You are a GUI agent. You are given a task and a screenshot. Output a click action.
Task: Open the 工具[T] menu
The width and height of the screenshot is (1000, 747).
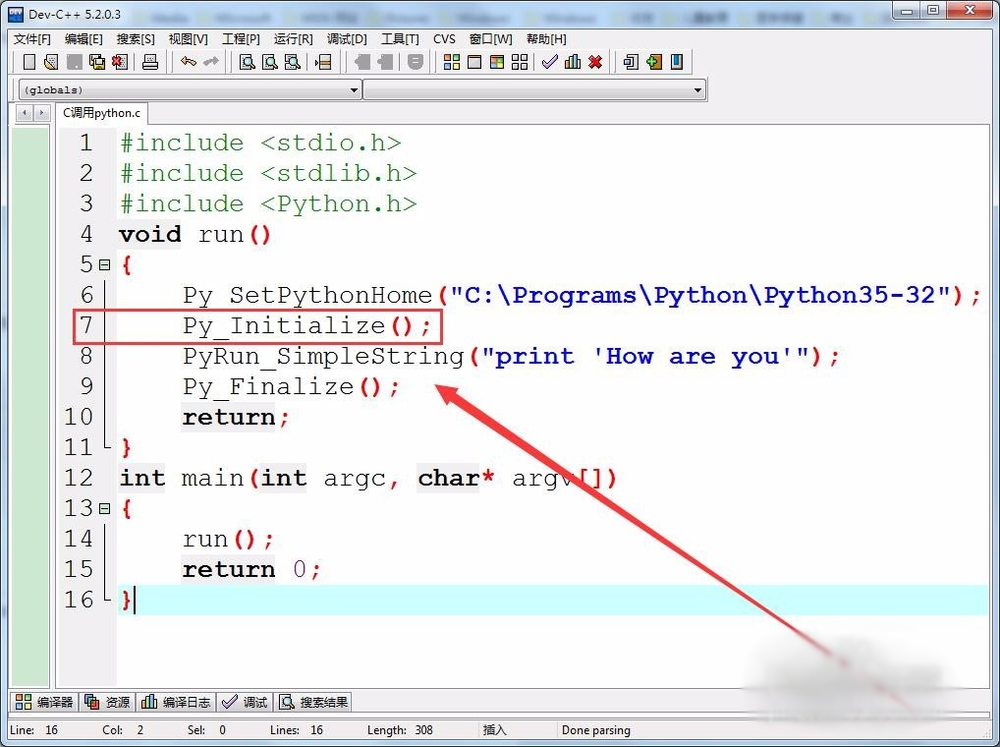coord(400,39)
